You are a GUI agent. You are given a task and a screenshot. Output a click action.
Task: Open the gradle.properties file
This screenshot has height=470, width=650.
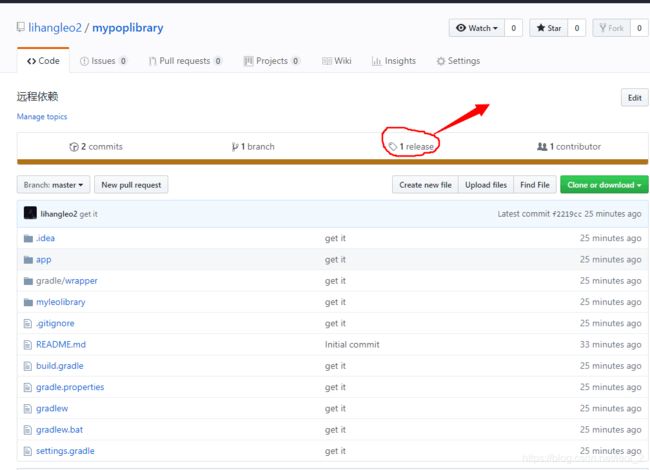(x=70, y=387)
